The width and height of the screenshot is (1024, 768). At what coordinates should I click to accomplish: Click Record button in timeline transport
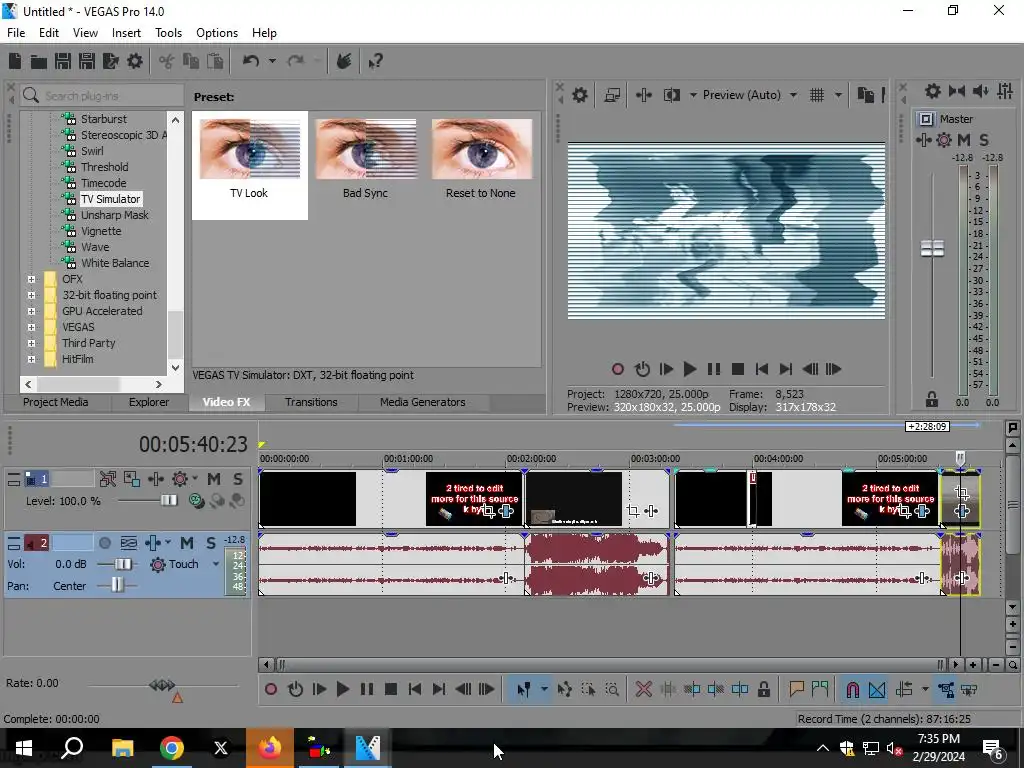tap(271, 690)
